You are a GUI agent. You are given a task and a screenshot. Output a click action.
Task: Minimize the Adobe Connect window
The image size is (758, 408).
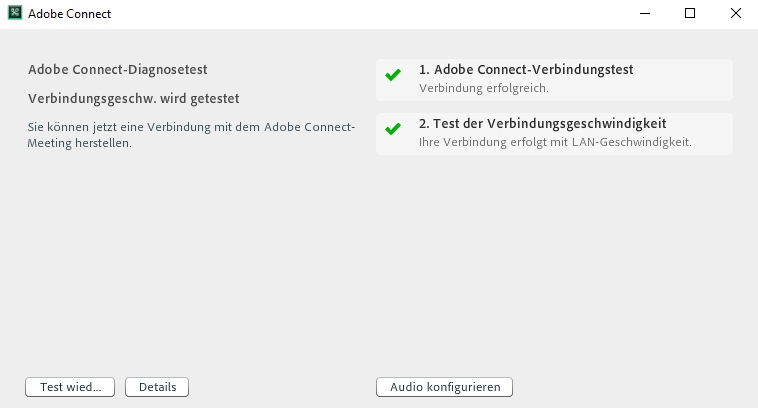pos(643,14)
